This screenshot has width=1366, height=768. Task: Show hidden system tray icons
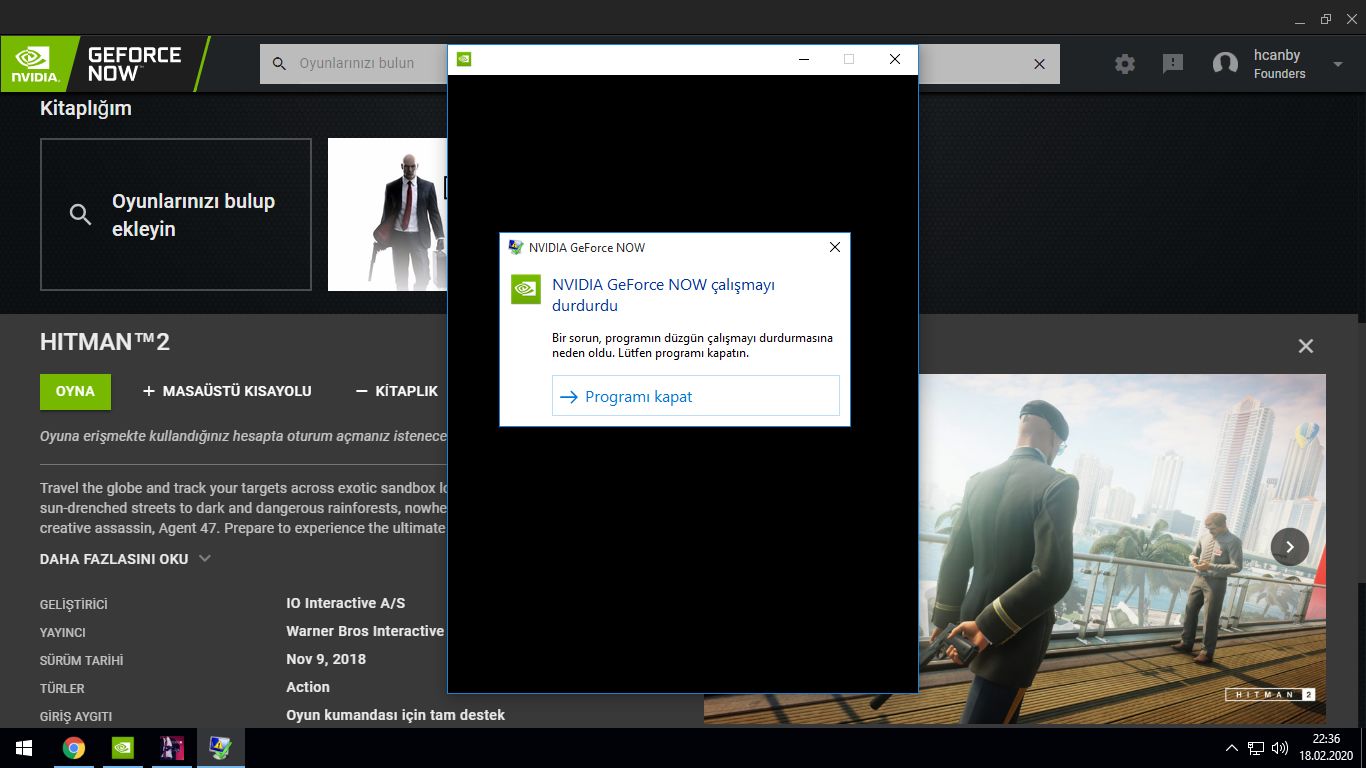click(1234, 748)
